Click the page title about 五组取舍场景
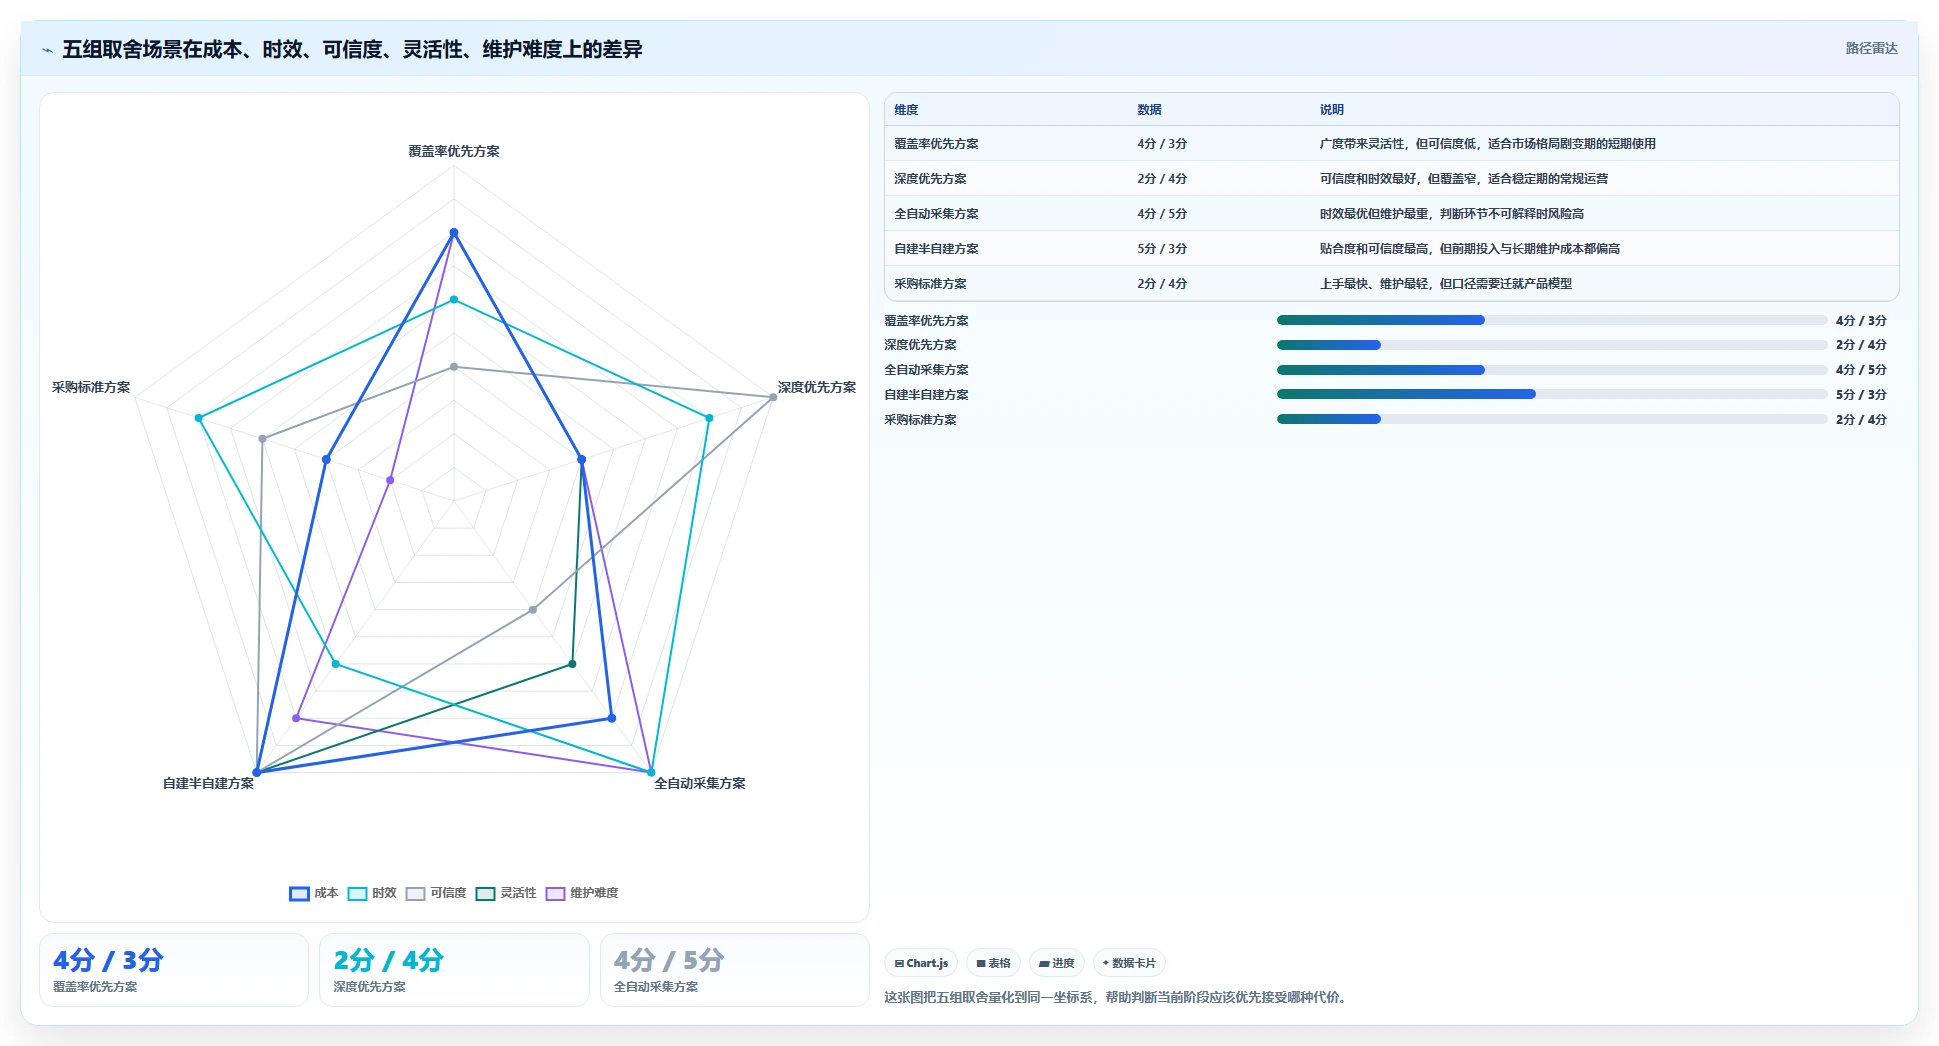Viewport: 1939px width, 1046px height. coord(352,49)
